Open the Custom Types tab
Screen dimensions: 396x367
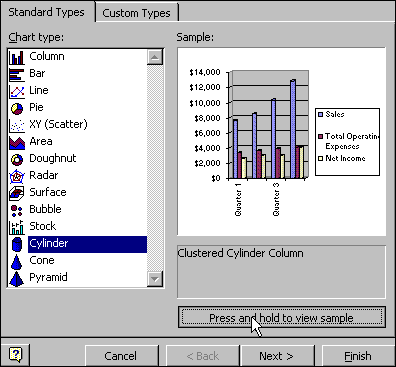coord(136,13)
